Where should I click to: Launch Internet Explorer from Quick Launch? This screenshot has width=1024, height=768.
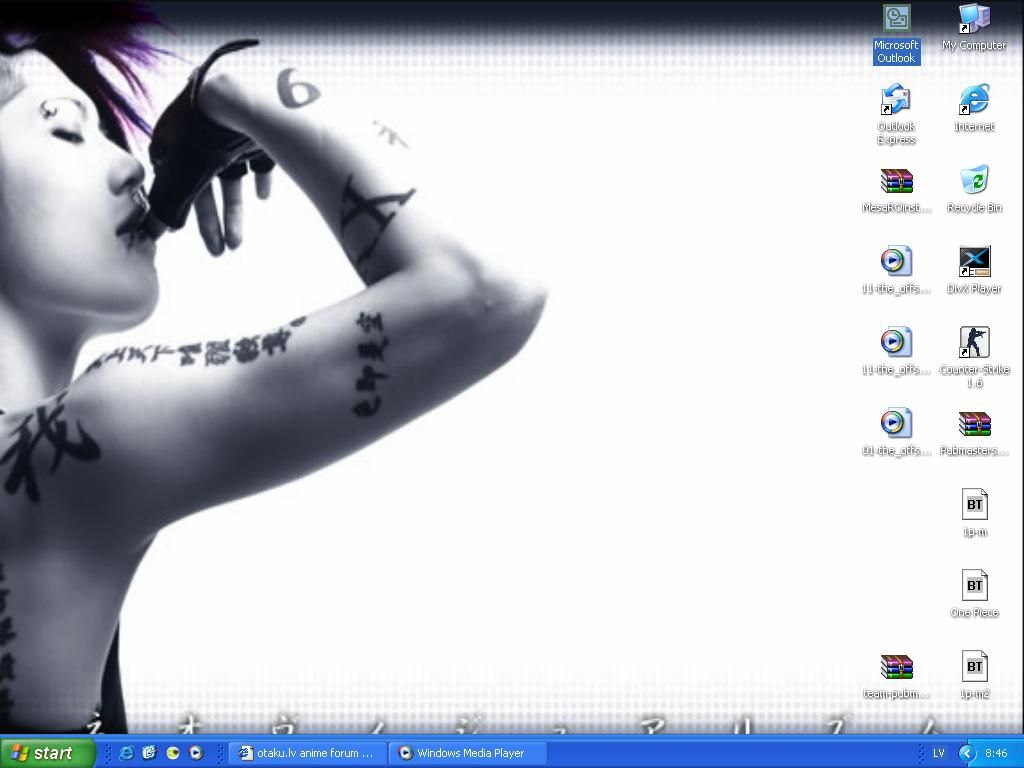(x=126, y=753)
